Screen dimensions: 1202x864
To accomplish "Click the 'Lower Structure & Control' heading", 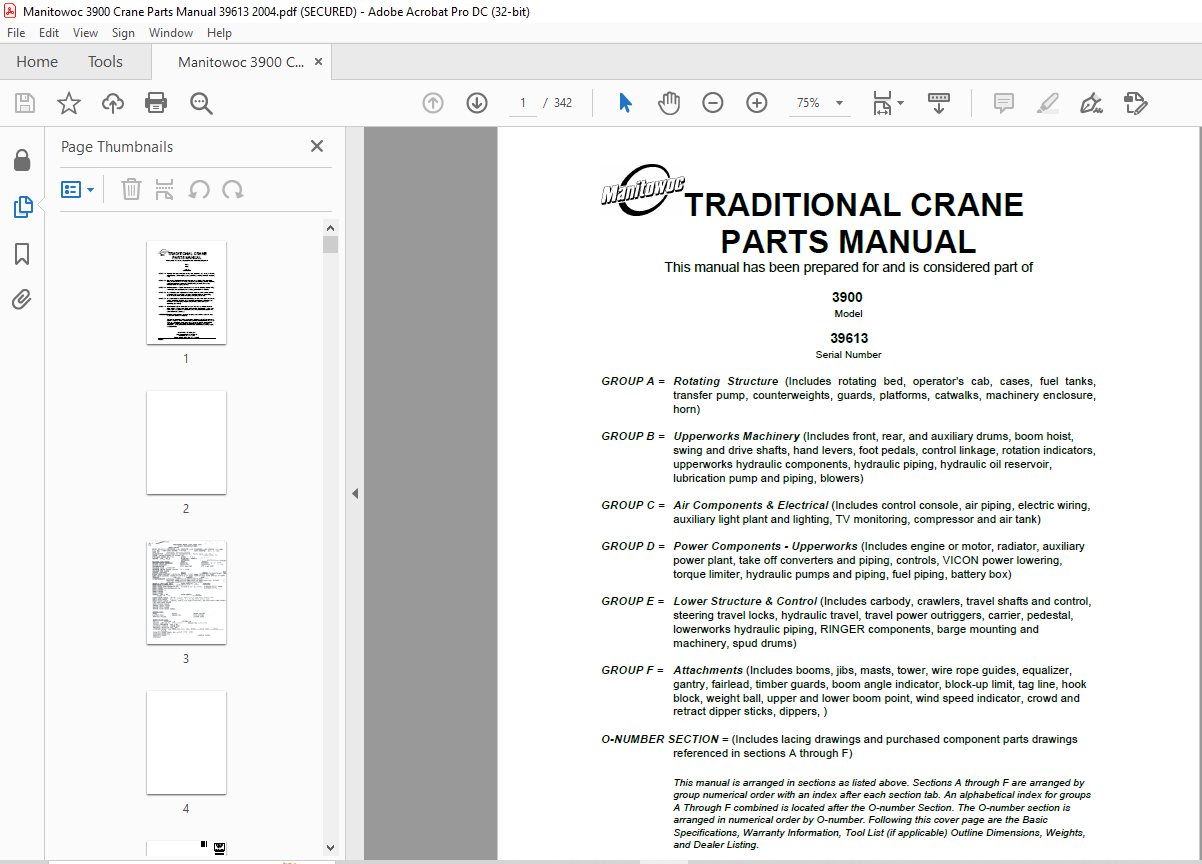I will [x=745, y=601].
